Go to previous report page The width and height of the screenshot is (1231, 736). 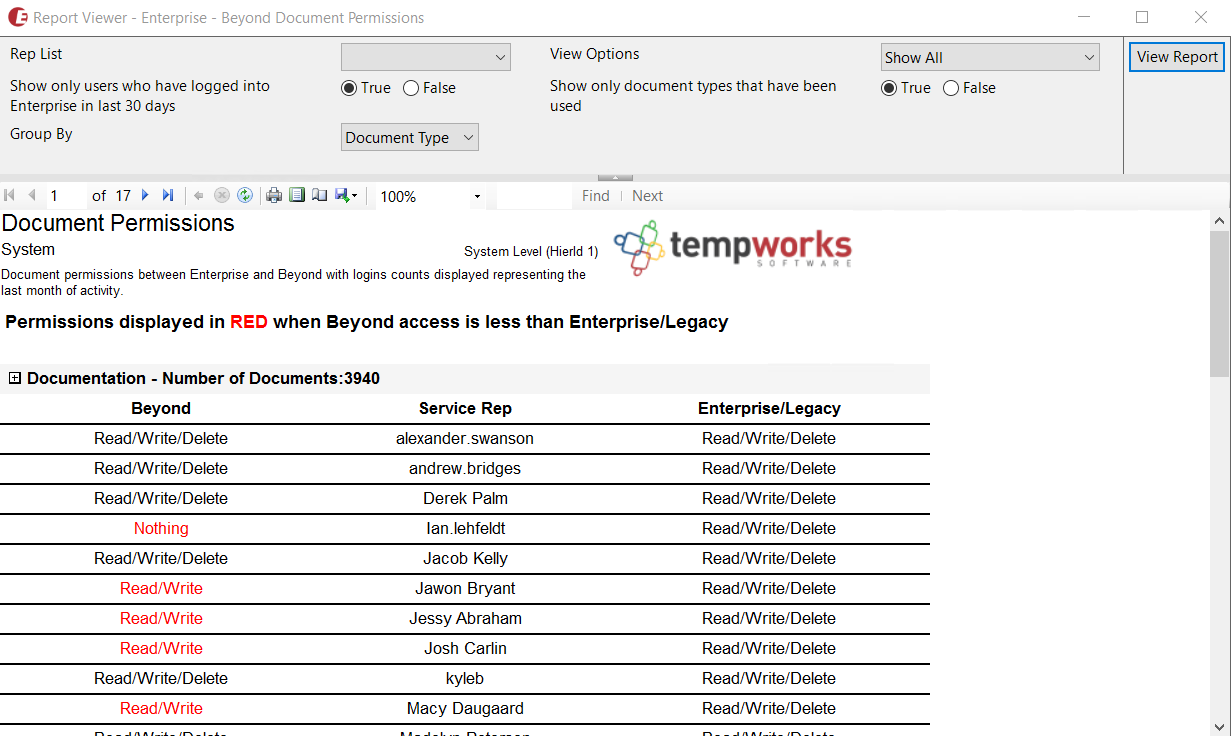tap(32, 196)
